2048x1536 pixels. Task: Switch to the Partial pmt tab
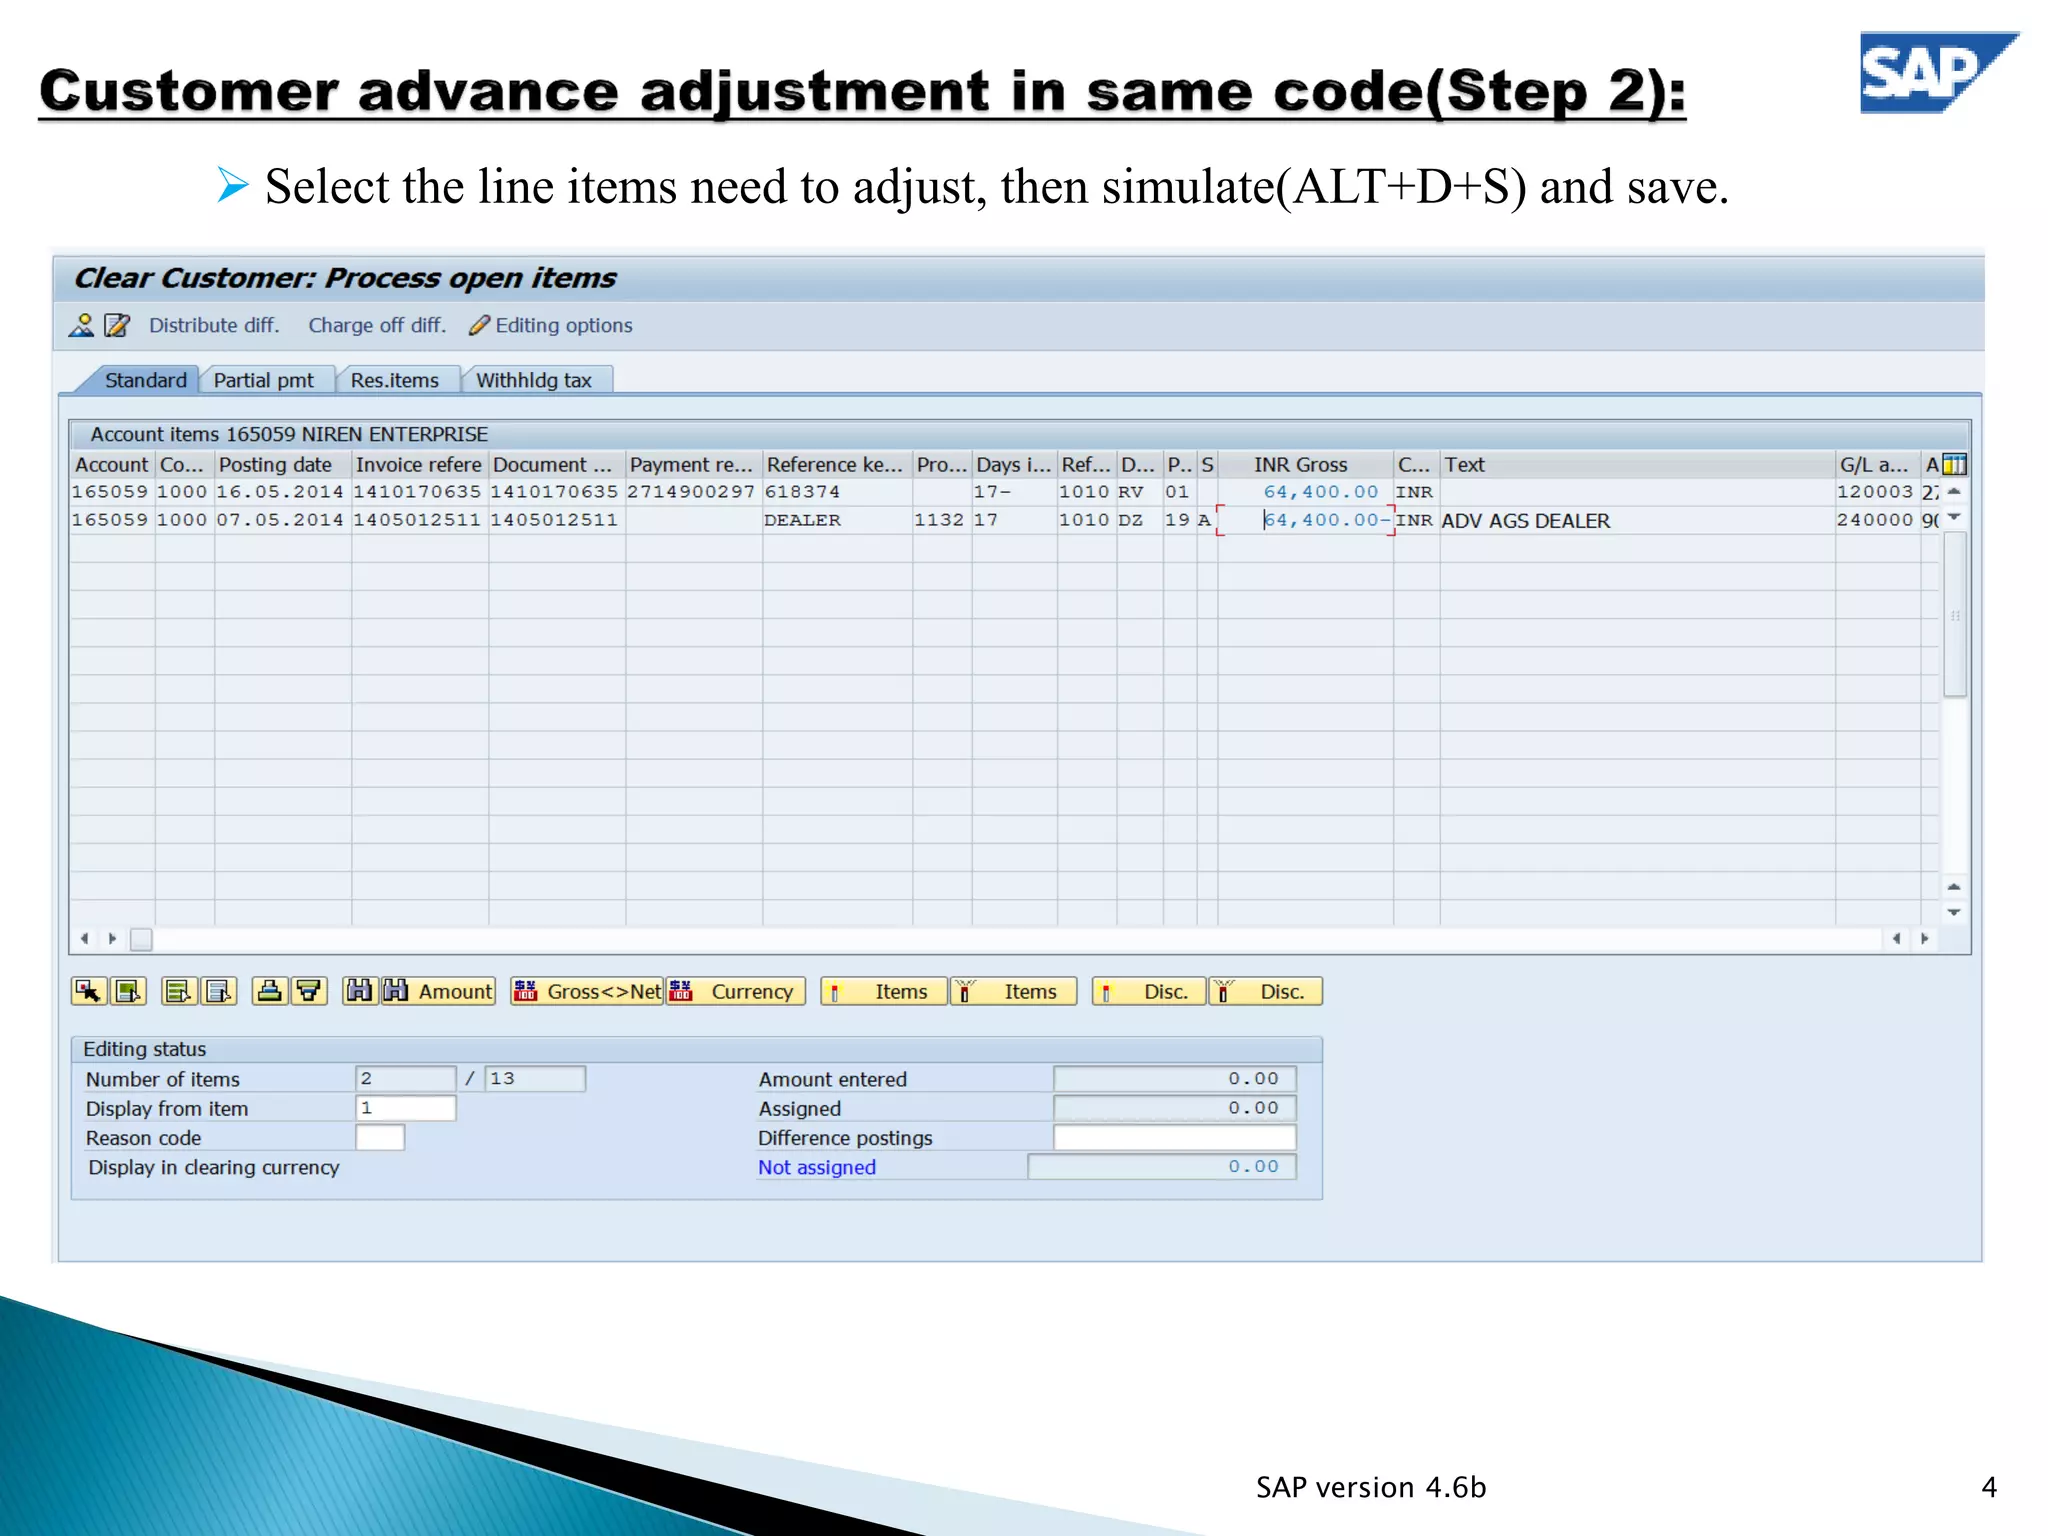(x=264, y=380)
